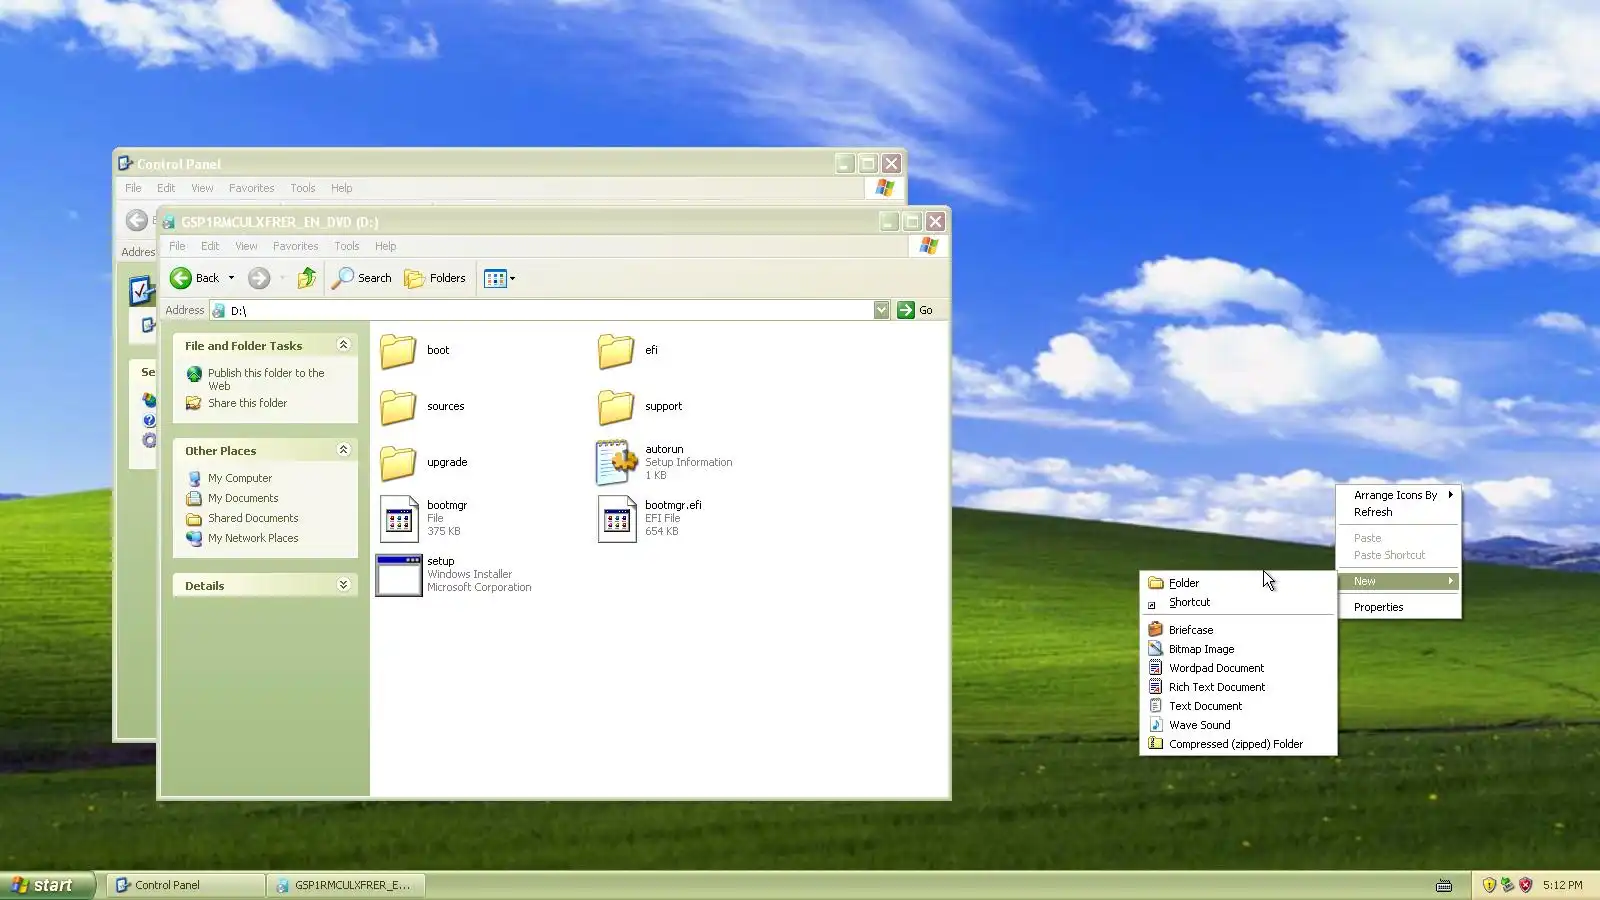Click the yellow shield tray icon
The height and width of the screenshot is (900, 1600).
point(1489,885)
